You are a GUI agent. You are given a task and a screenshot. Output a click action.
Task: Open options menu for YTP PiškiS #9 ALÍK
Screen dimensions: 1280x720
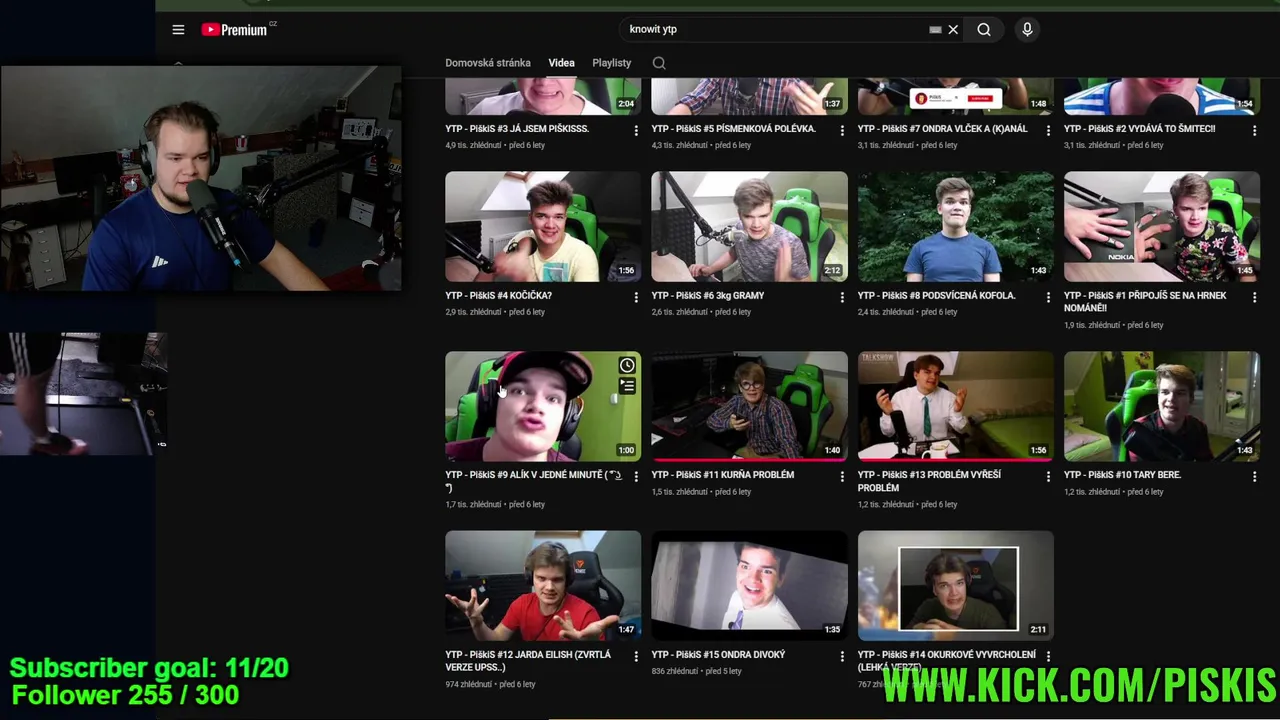point(636,477)
